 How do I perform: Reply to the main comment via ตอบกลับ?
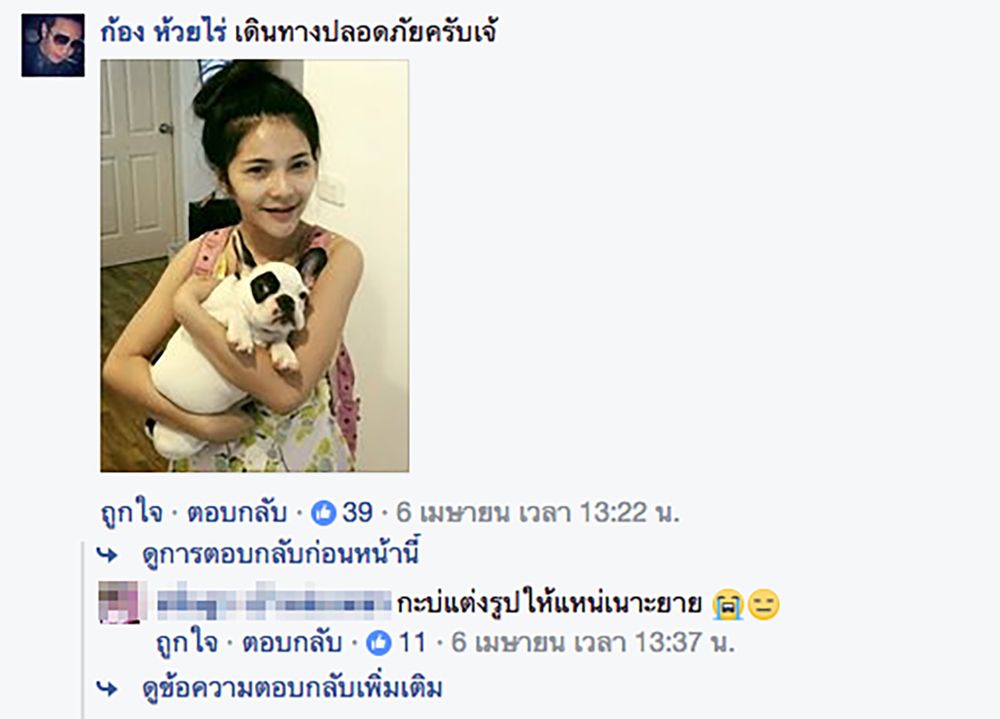237,512
